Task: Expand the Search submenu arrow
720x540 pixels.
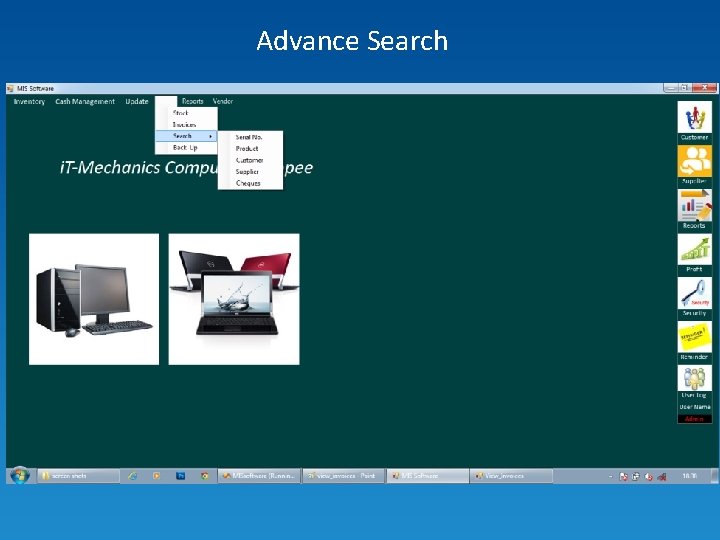Action: click(x=210, y=136)
